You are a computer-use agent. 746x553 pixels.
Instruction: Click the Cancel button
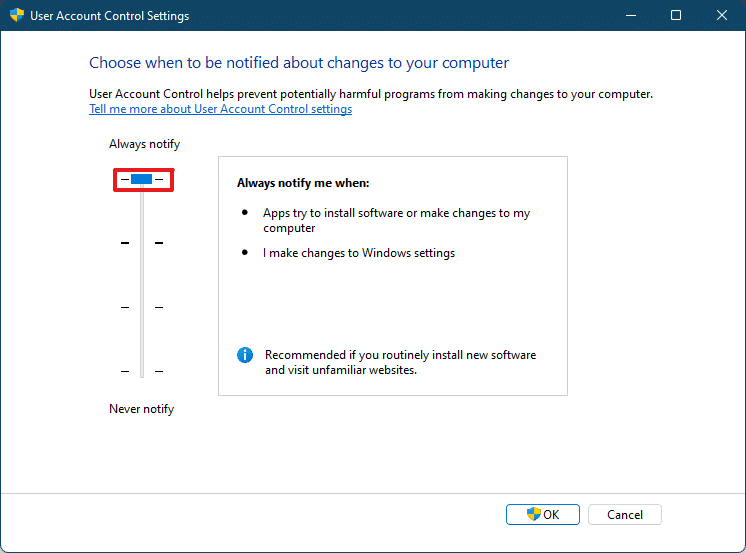click(625, 514)
